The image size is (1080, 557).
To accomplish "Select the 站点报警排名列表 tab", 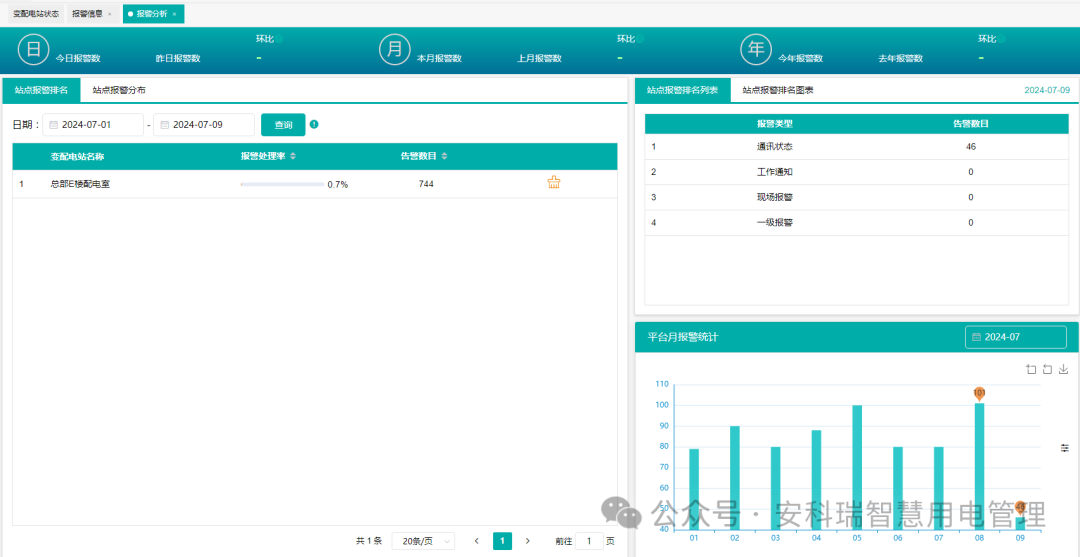I will click(683, 90).
